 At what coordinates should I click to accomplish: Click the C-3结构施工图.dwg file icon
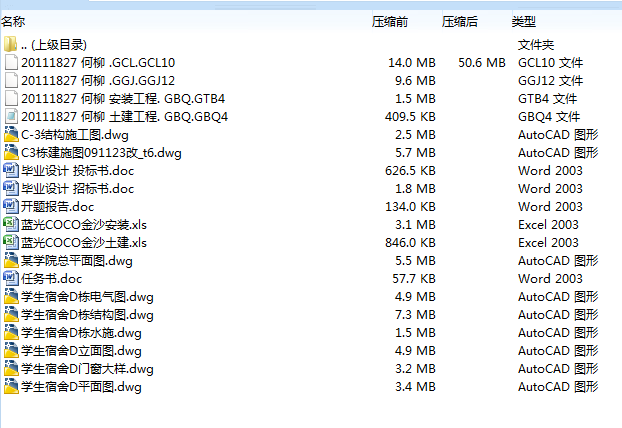pyautogui.click(x=11, y=135)
